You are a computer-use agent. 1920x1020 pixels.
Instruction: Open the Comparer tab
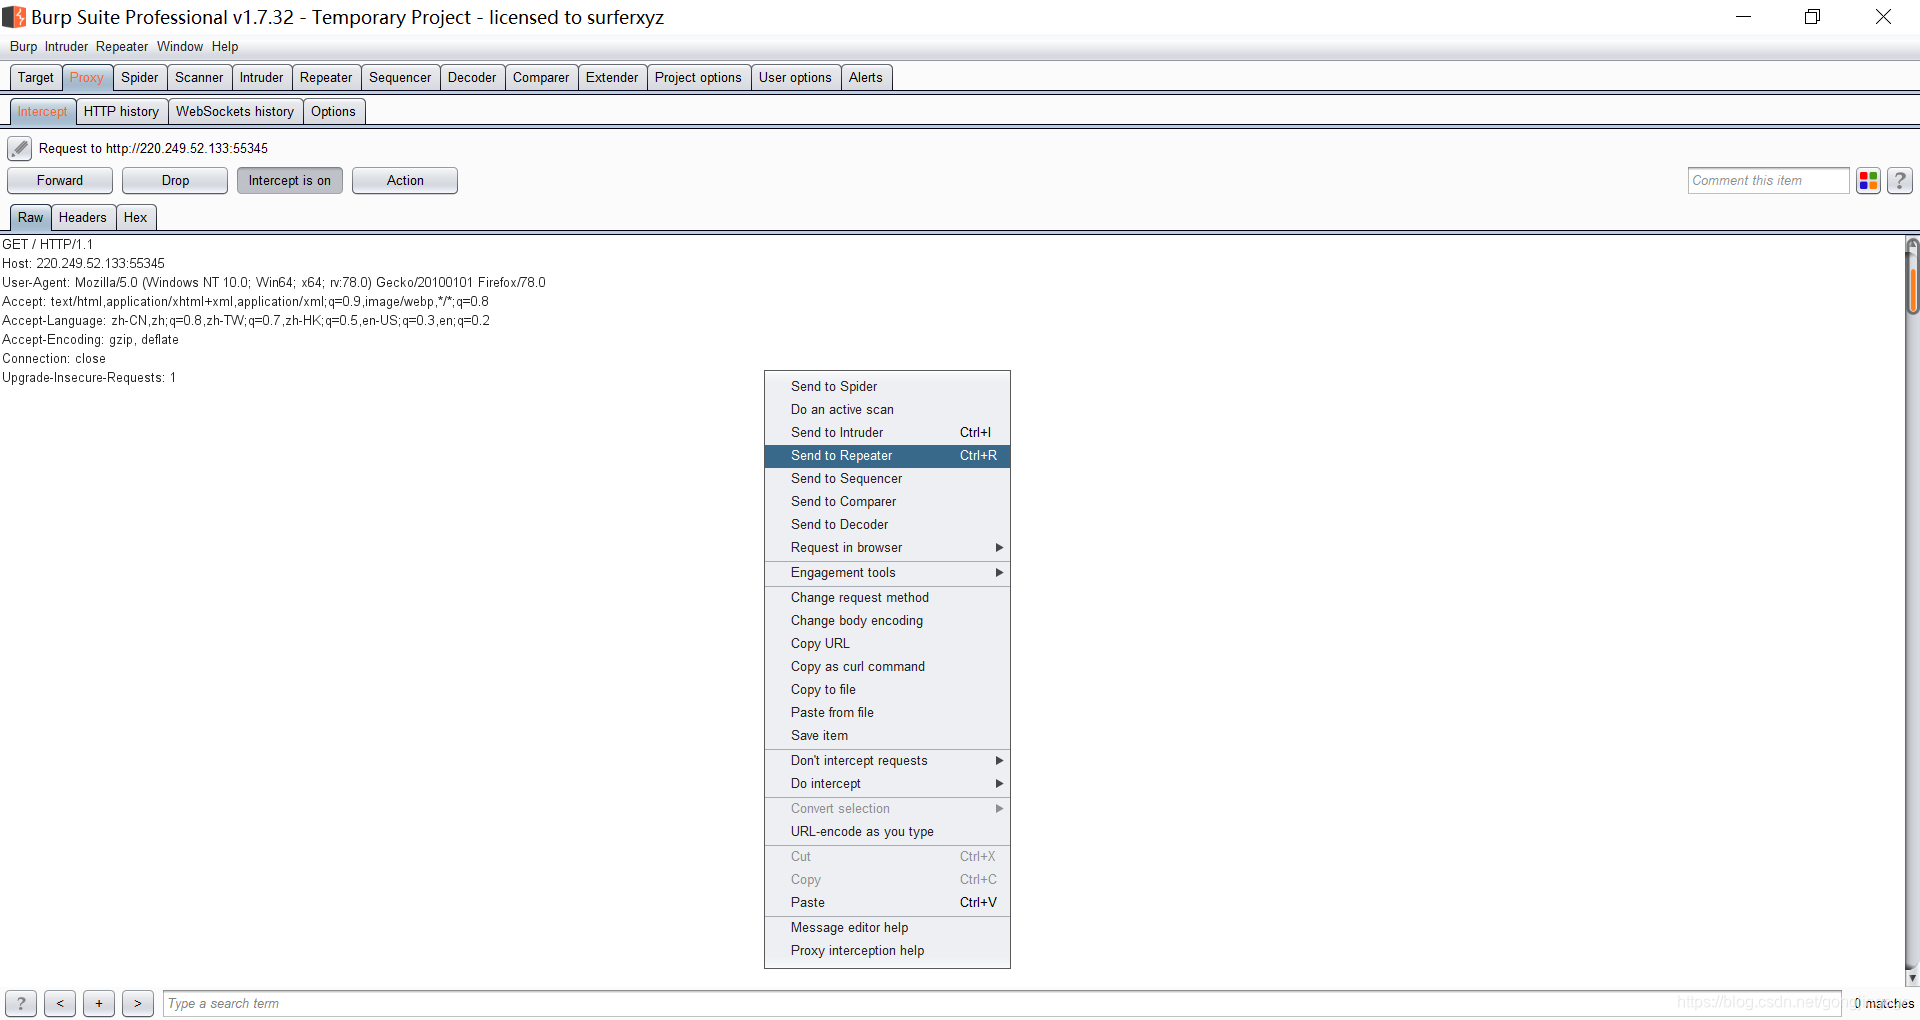click(541, 78)
